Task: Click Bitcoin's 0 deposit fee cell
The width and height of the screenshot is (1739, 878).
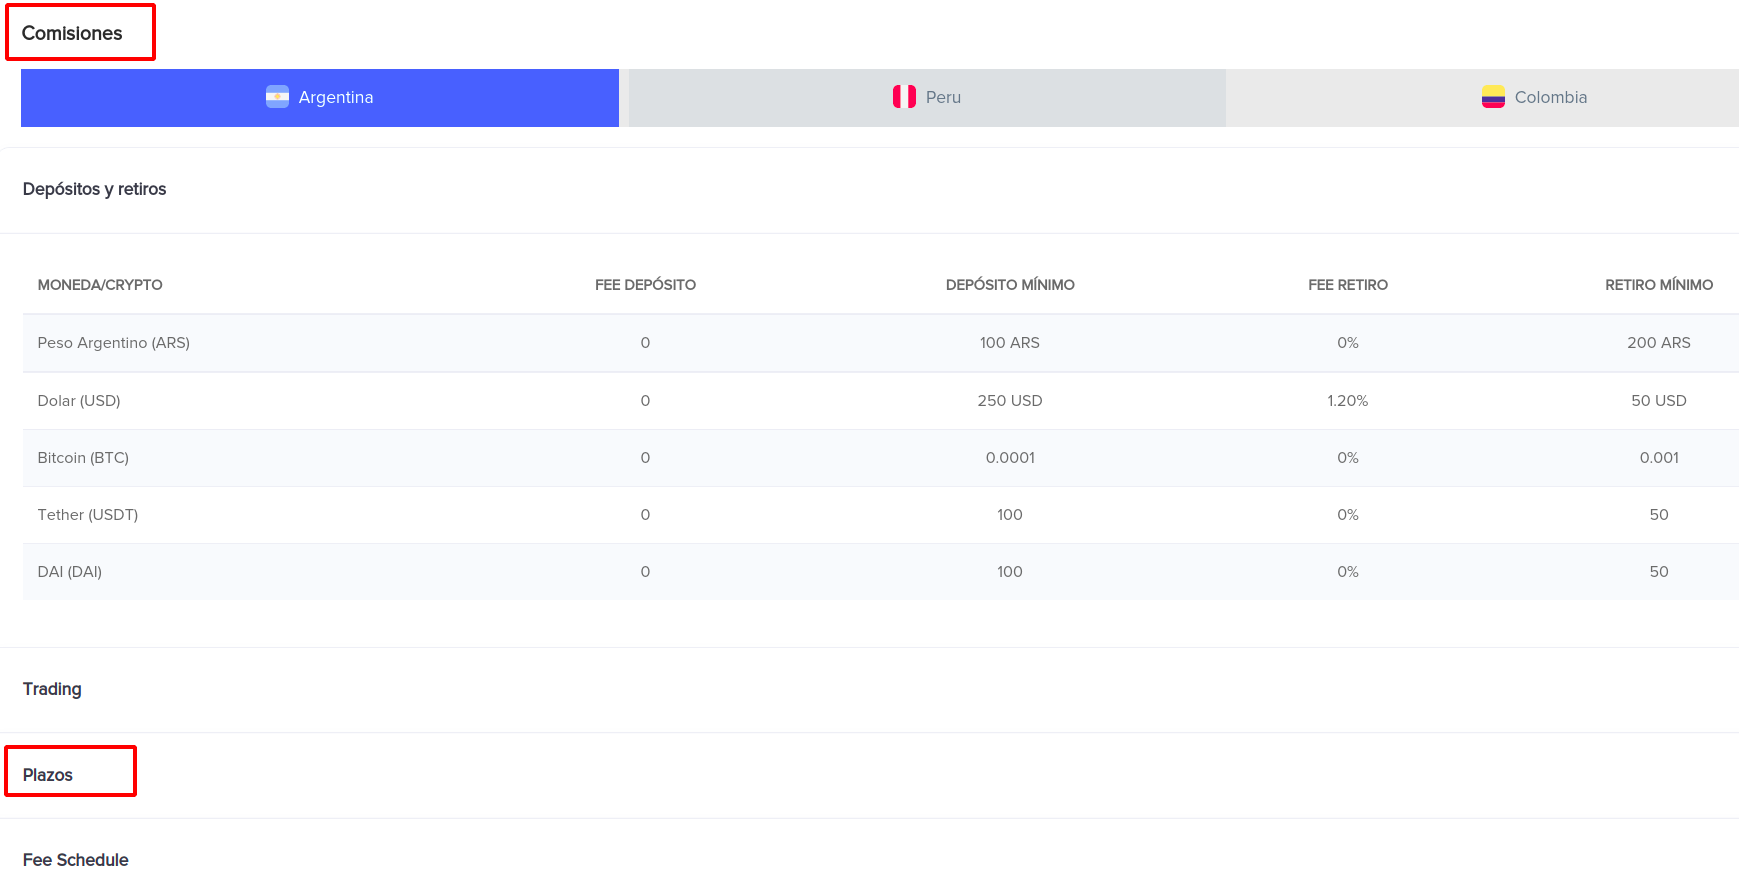Action: (645, 458)
